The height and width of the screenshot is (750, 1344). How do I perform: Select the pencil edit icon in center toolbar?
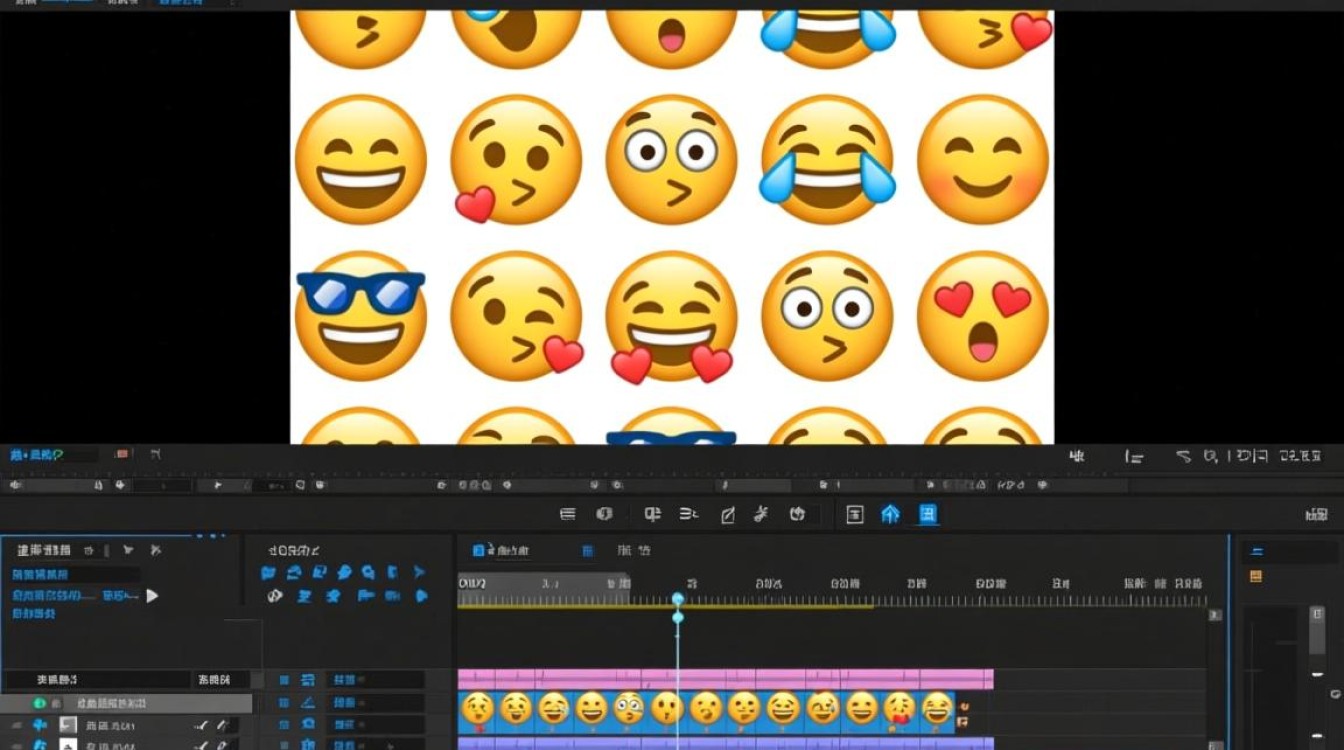[728, 515]
